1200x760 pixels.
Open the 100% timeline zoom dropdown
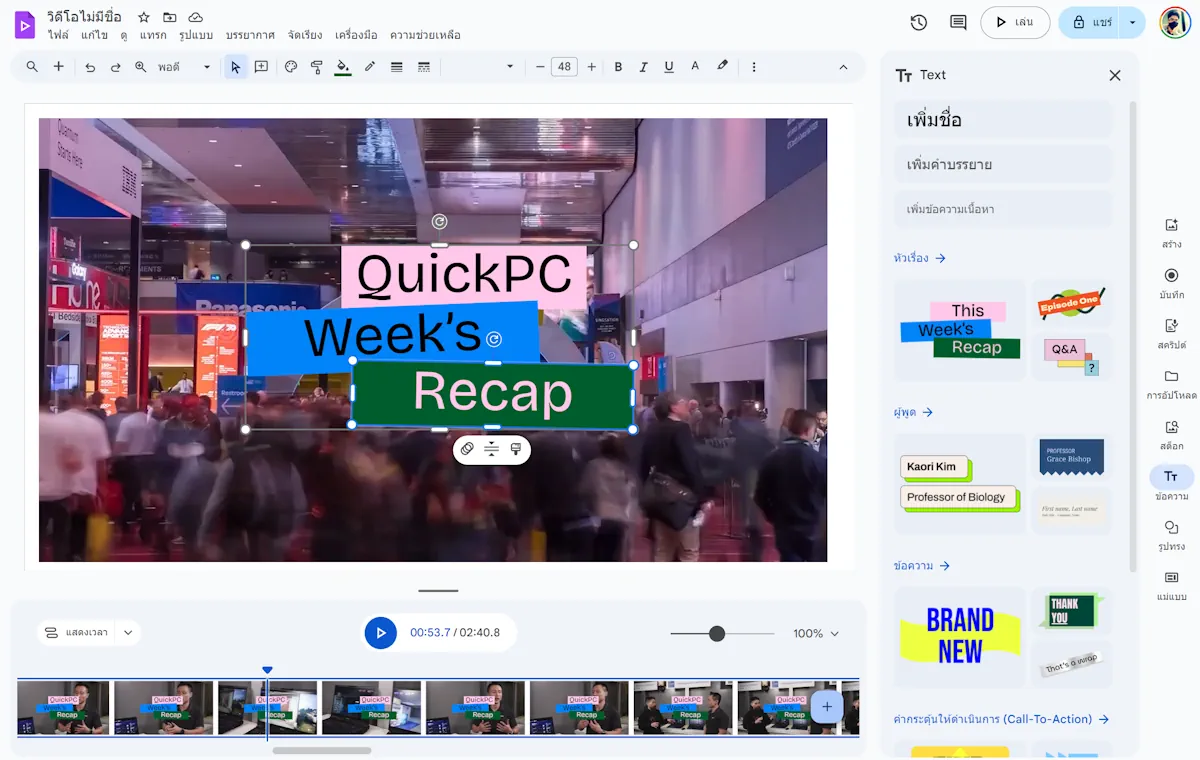click(x=815, y=633)
